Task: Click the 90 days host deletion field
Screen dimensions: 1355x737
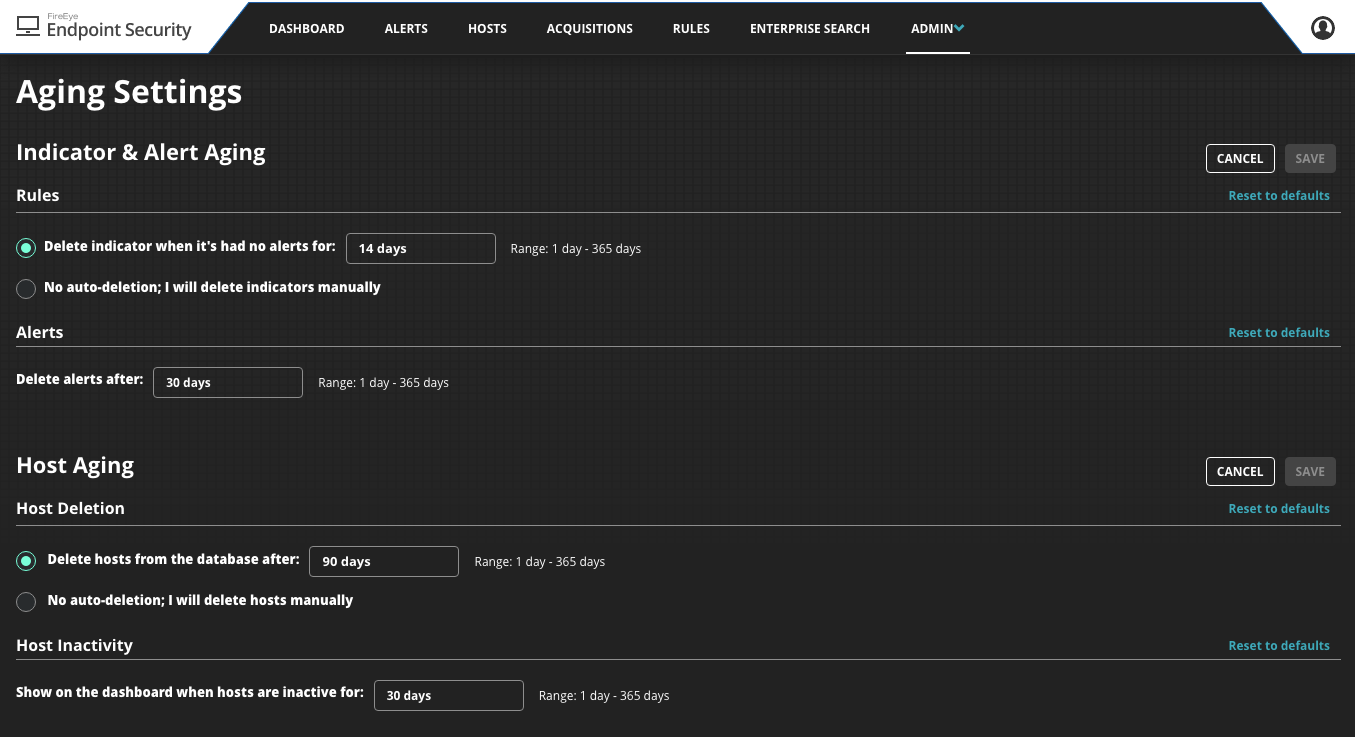Action: pos(384,561)
